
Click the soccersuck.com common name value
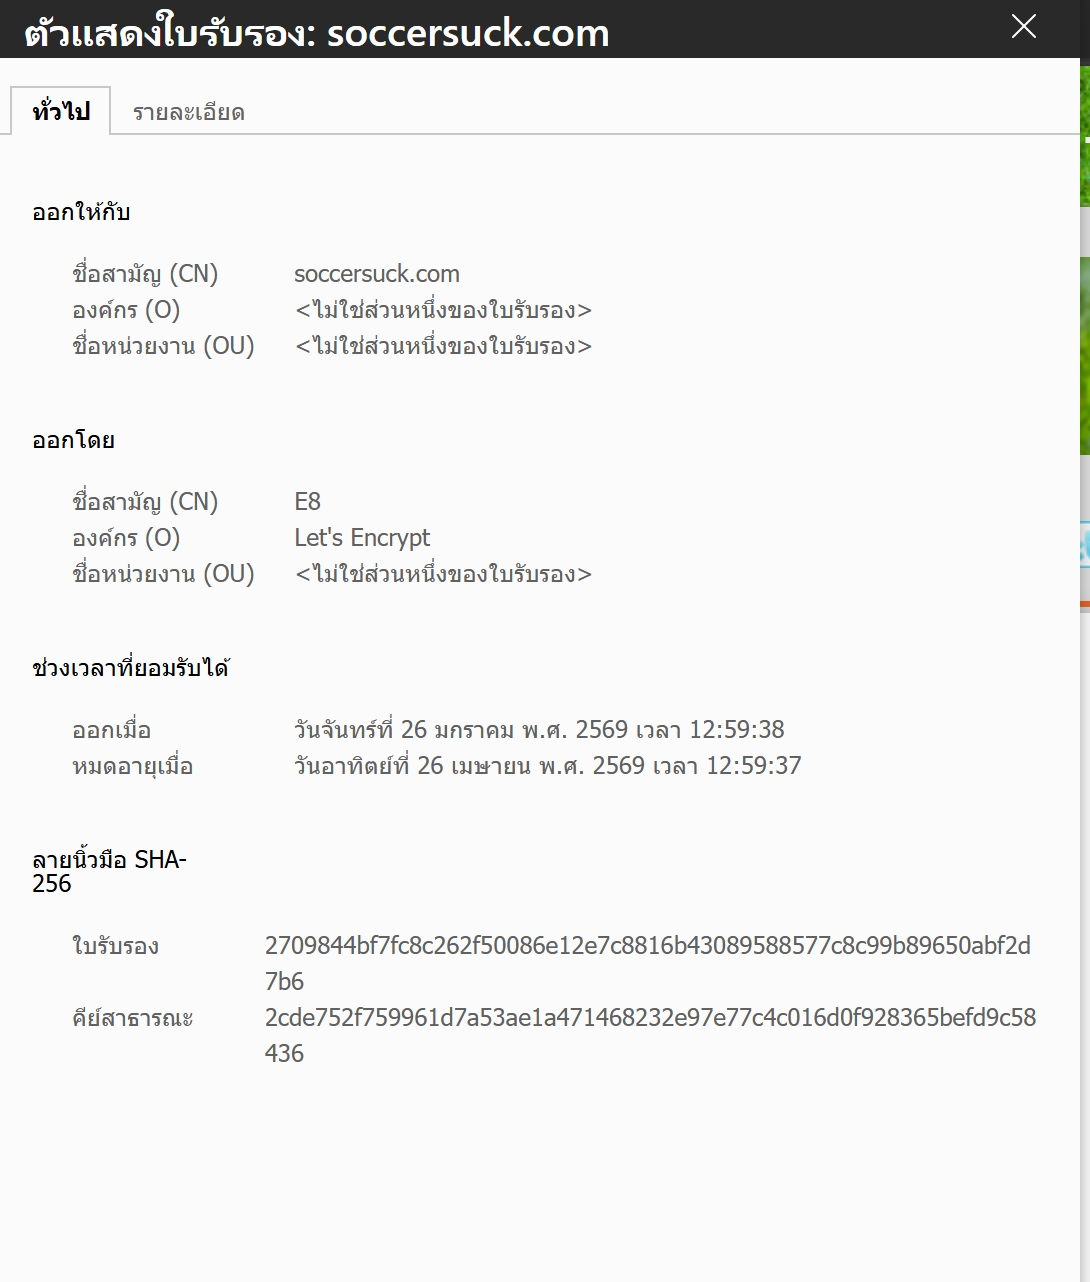[x=376, y=274]
